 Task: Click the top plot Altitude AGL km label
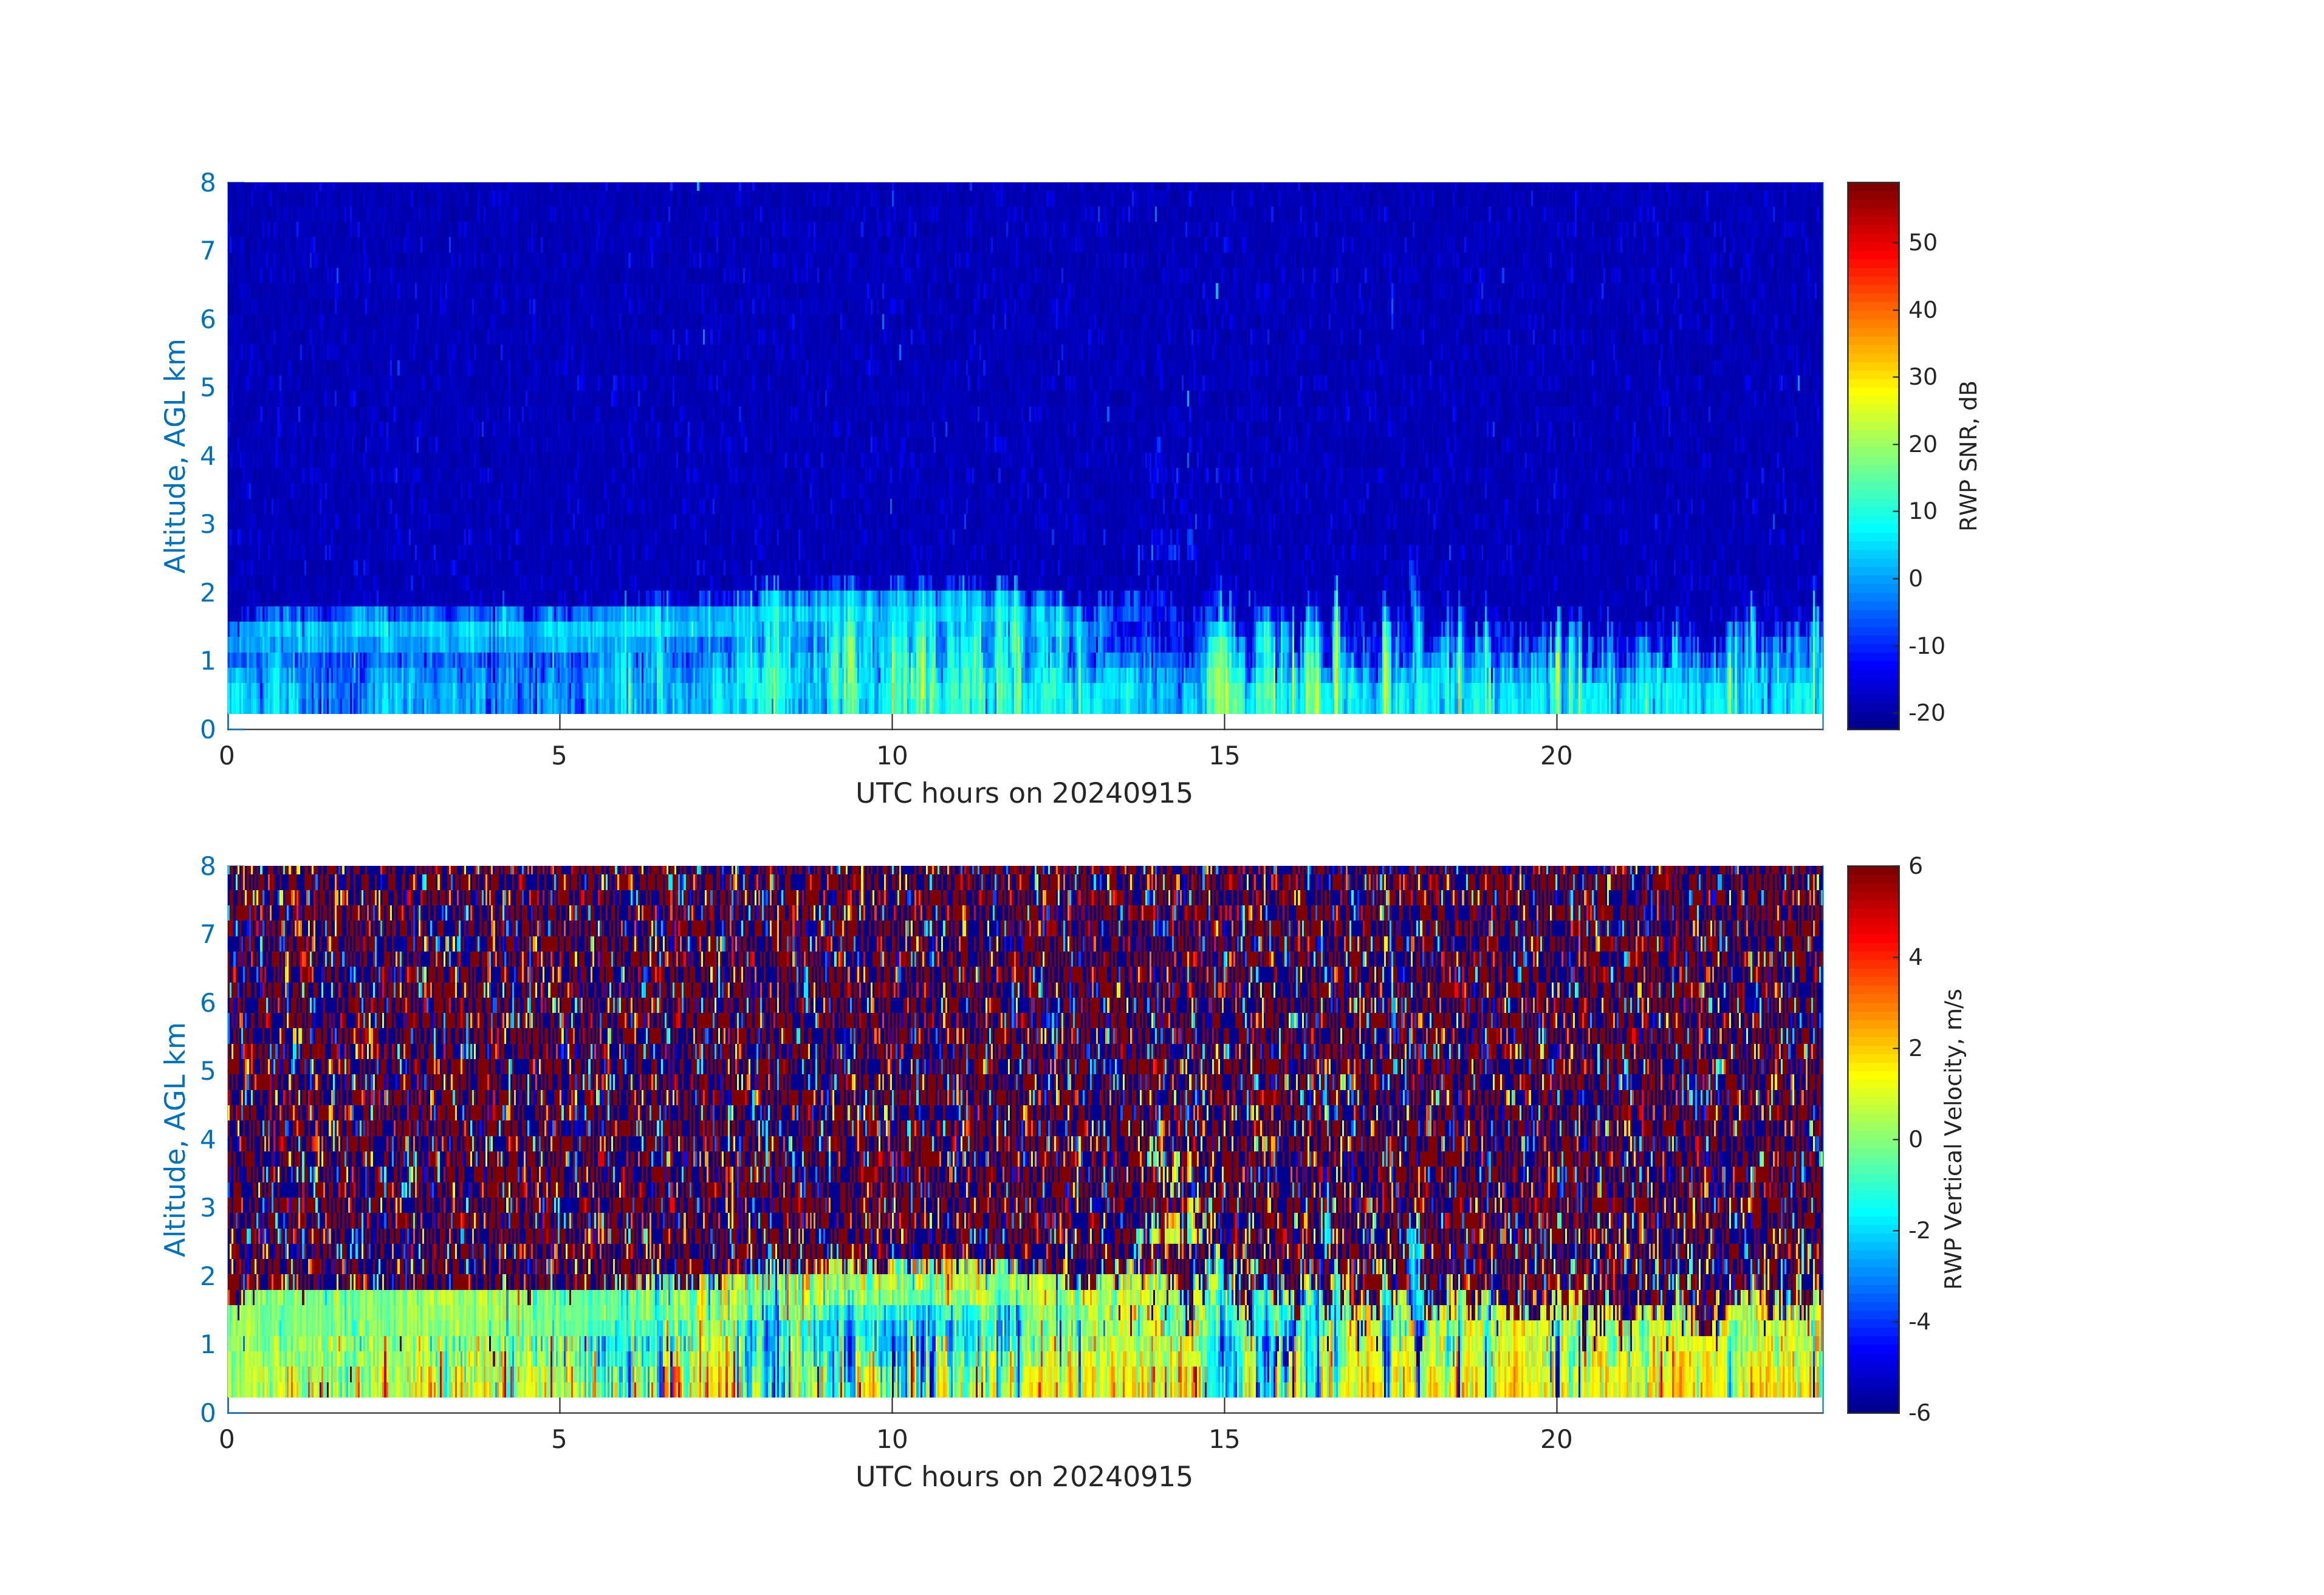175,455
